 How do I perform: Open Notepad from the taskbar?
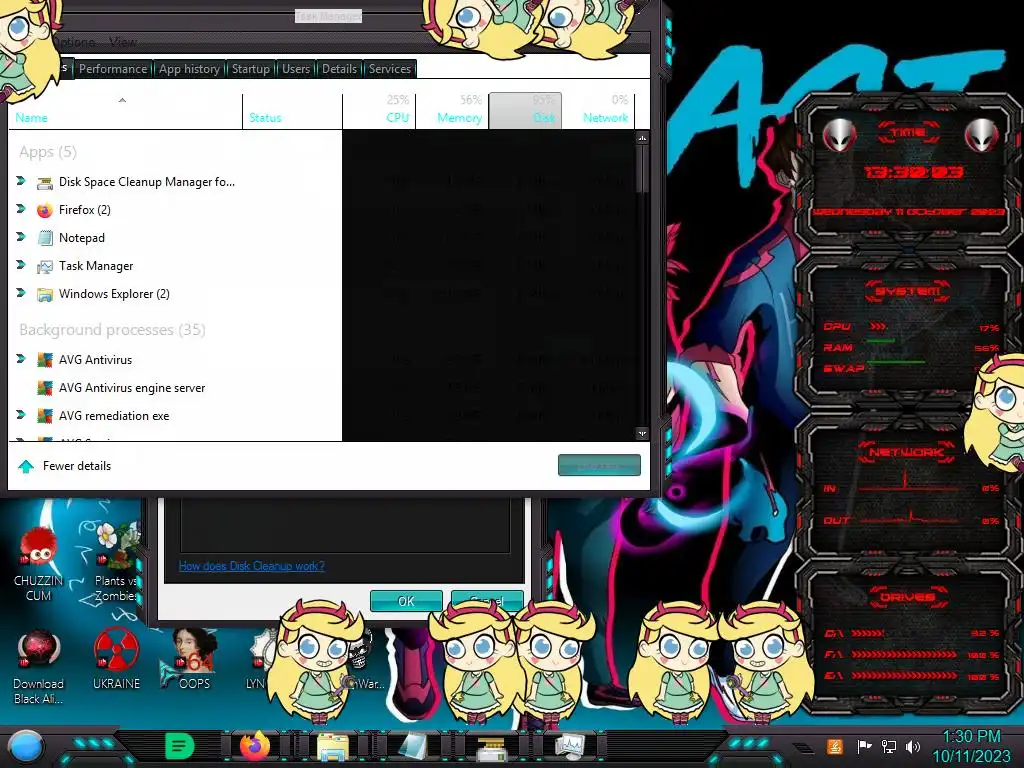(413, 746)
